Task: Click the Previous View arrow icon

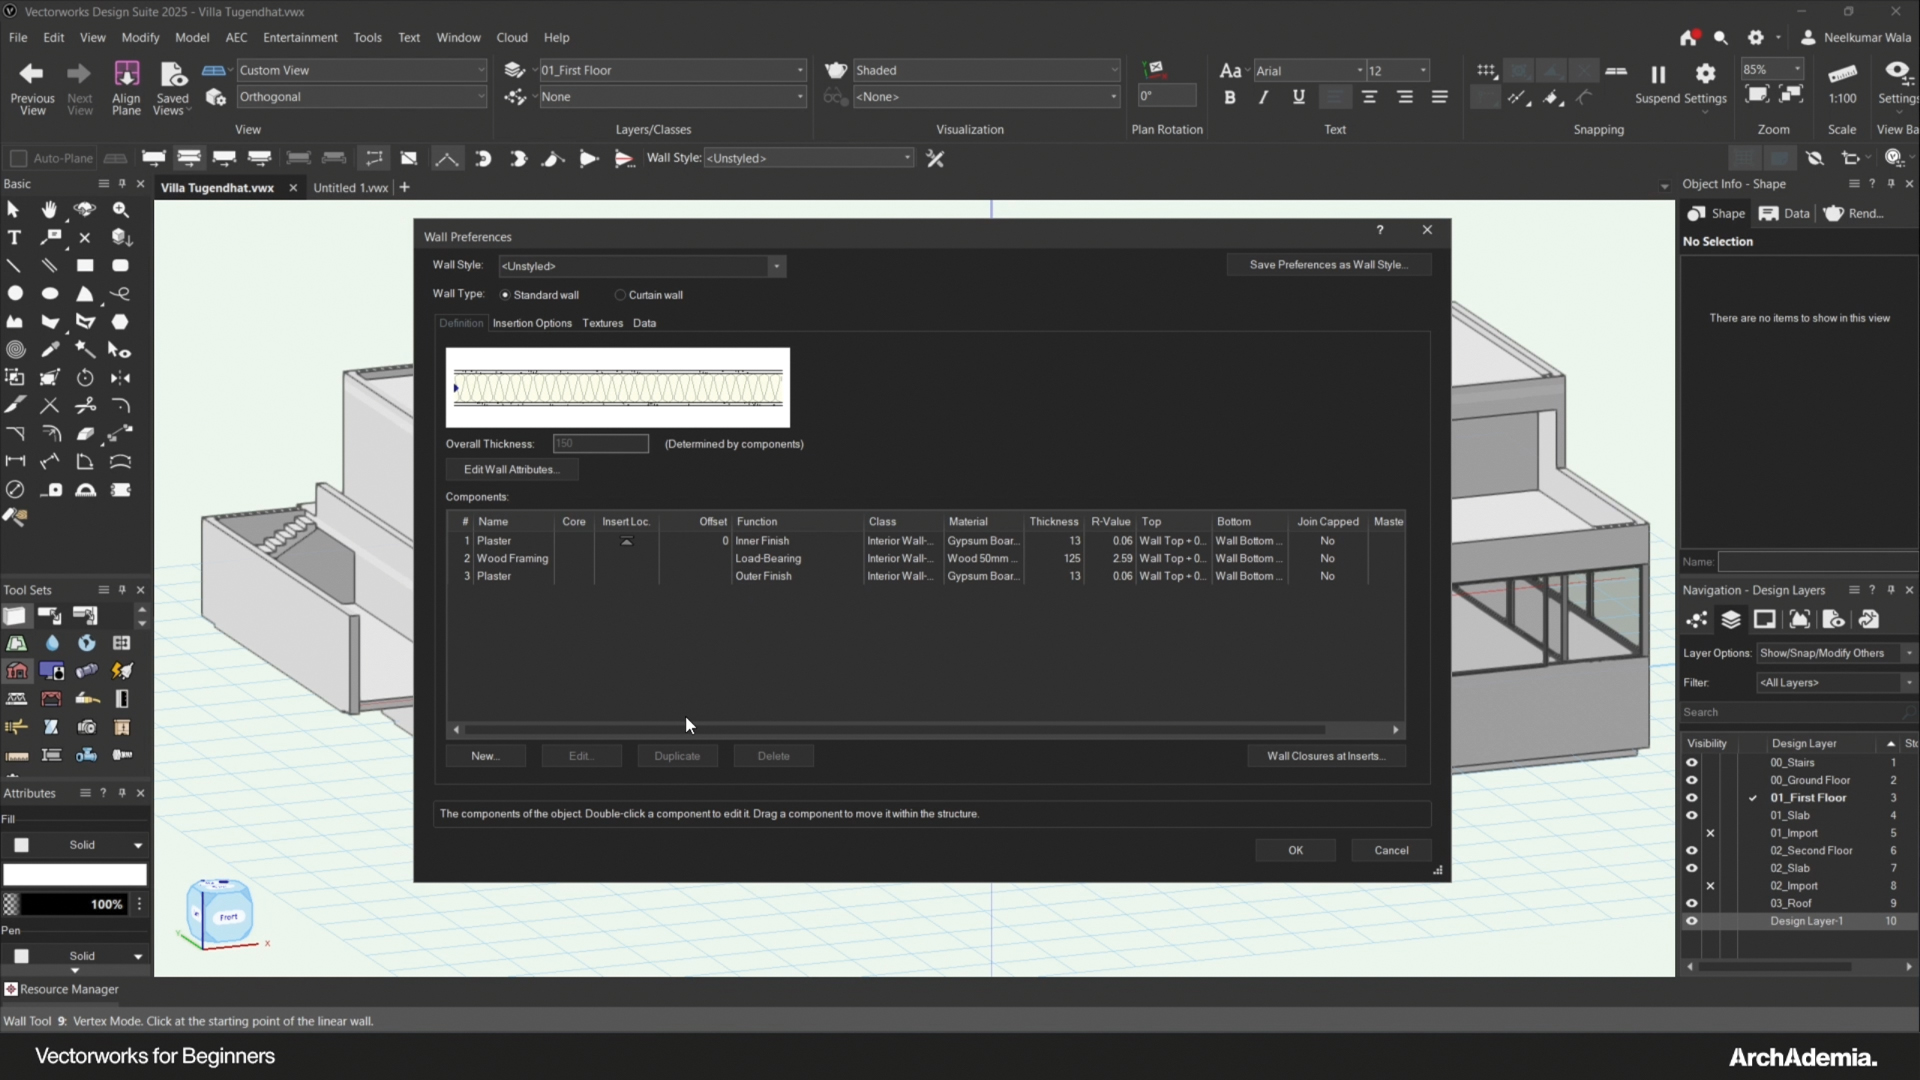Action: pos(32,74)
